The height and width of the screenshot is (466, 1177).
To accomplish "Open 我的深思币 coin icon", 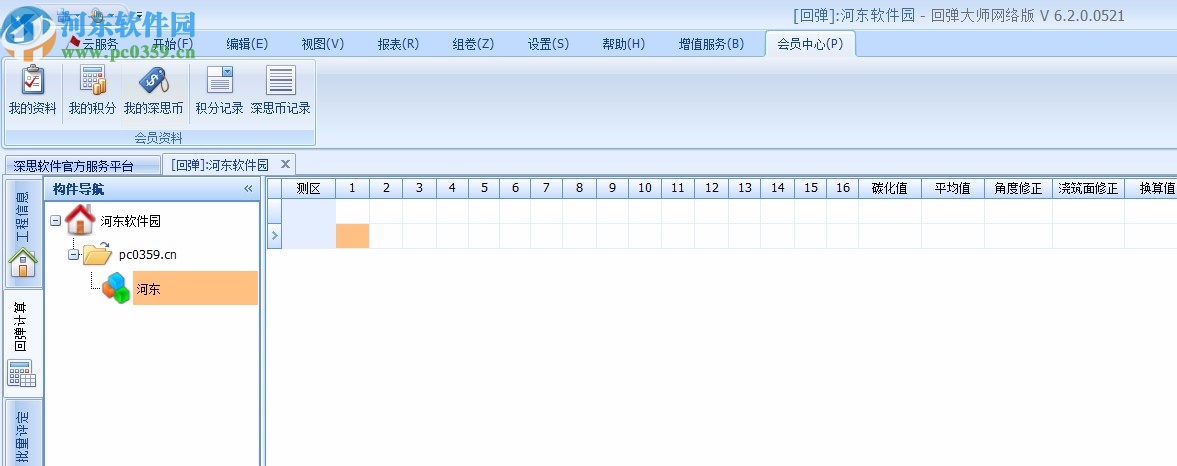I will click(x=153, y=81).
